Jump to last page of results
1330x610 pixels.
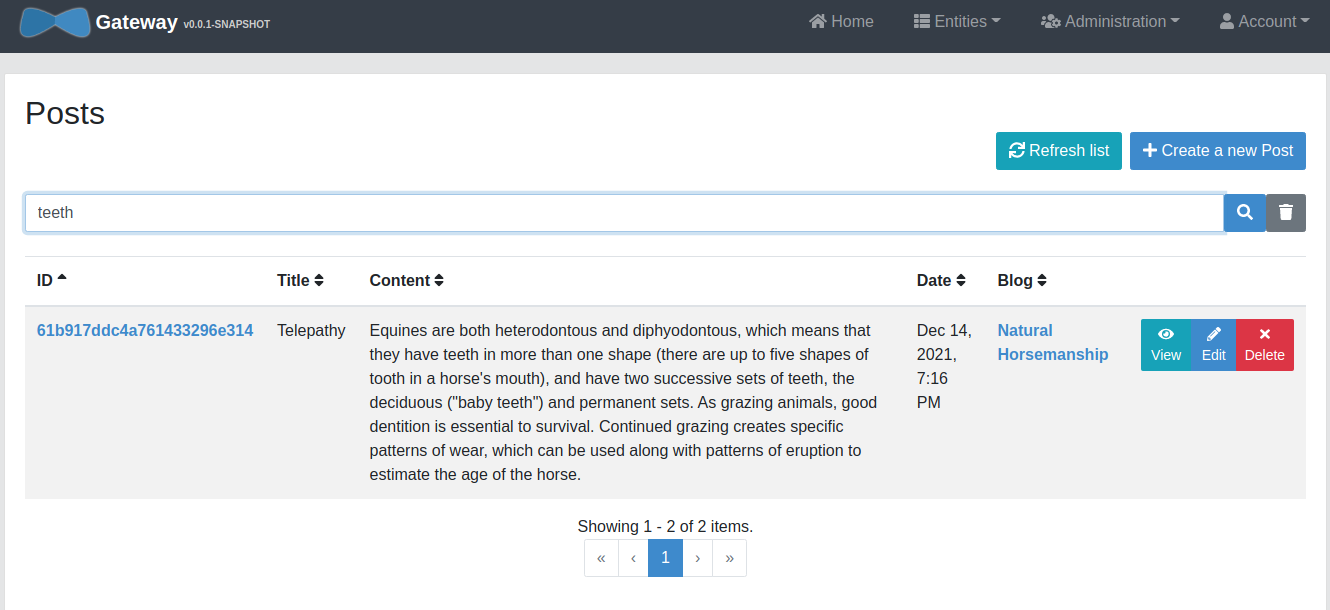click(729, 558)
